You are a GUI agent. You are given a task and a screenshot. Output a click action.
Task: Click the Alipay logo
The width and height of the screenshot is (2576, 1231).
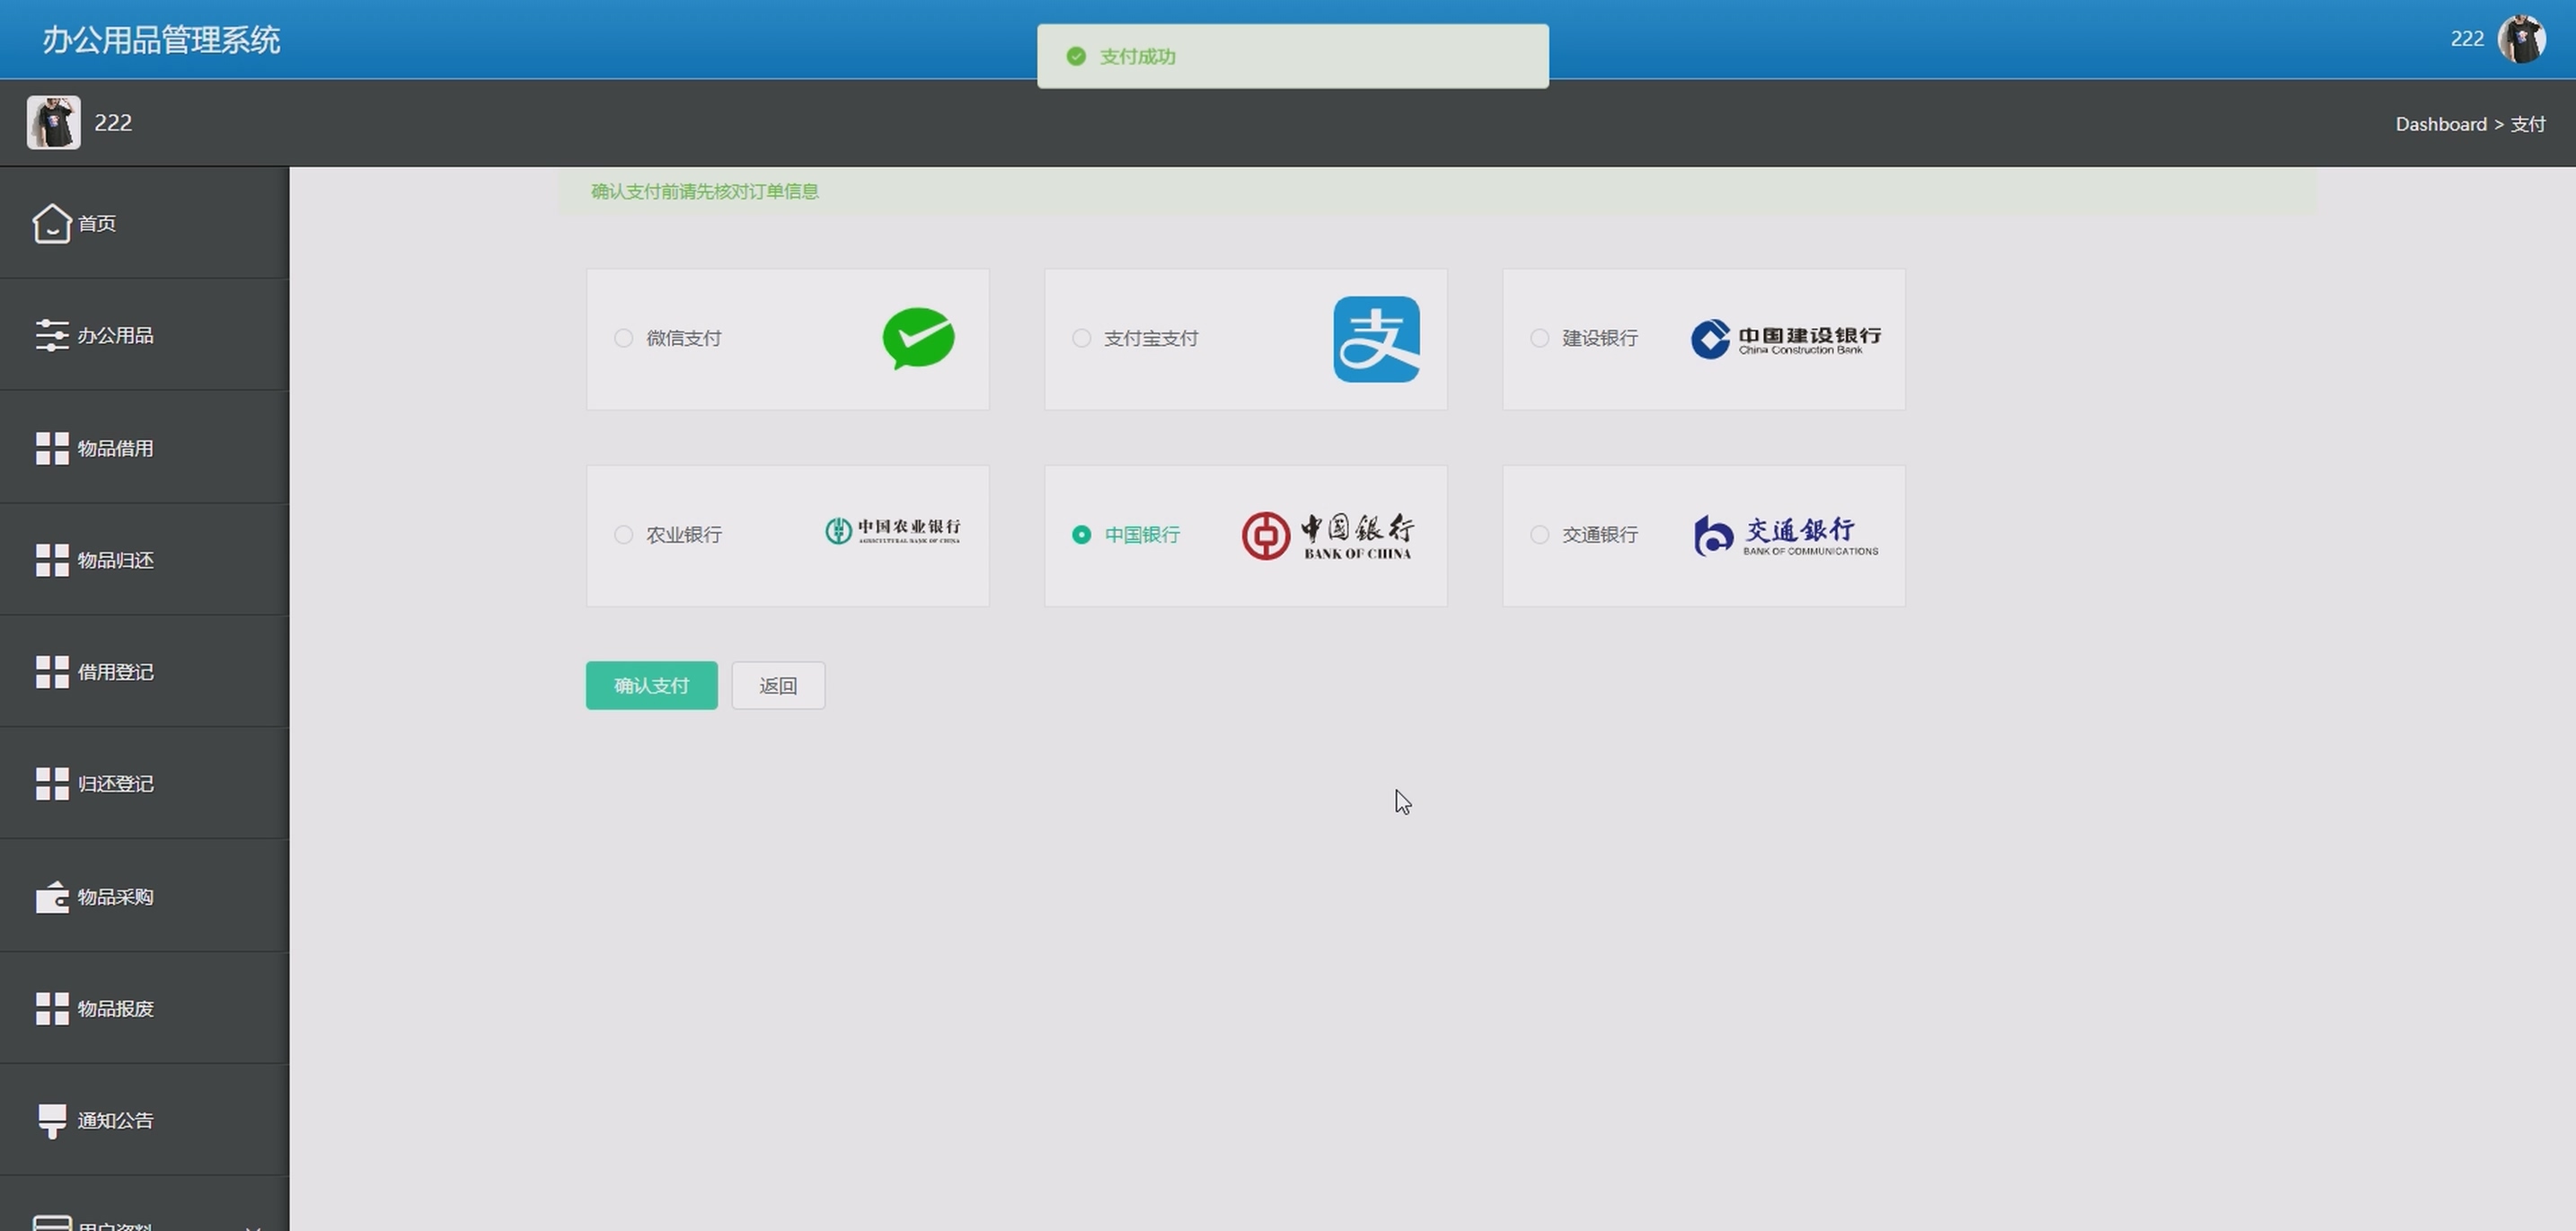(1376, 339)
